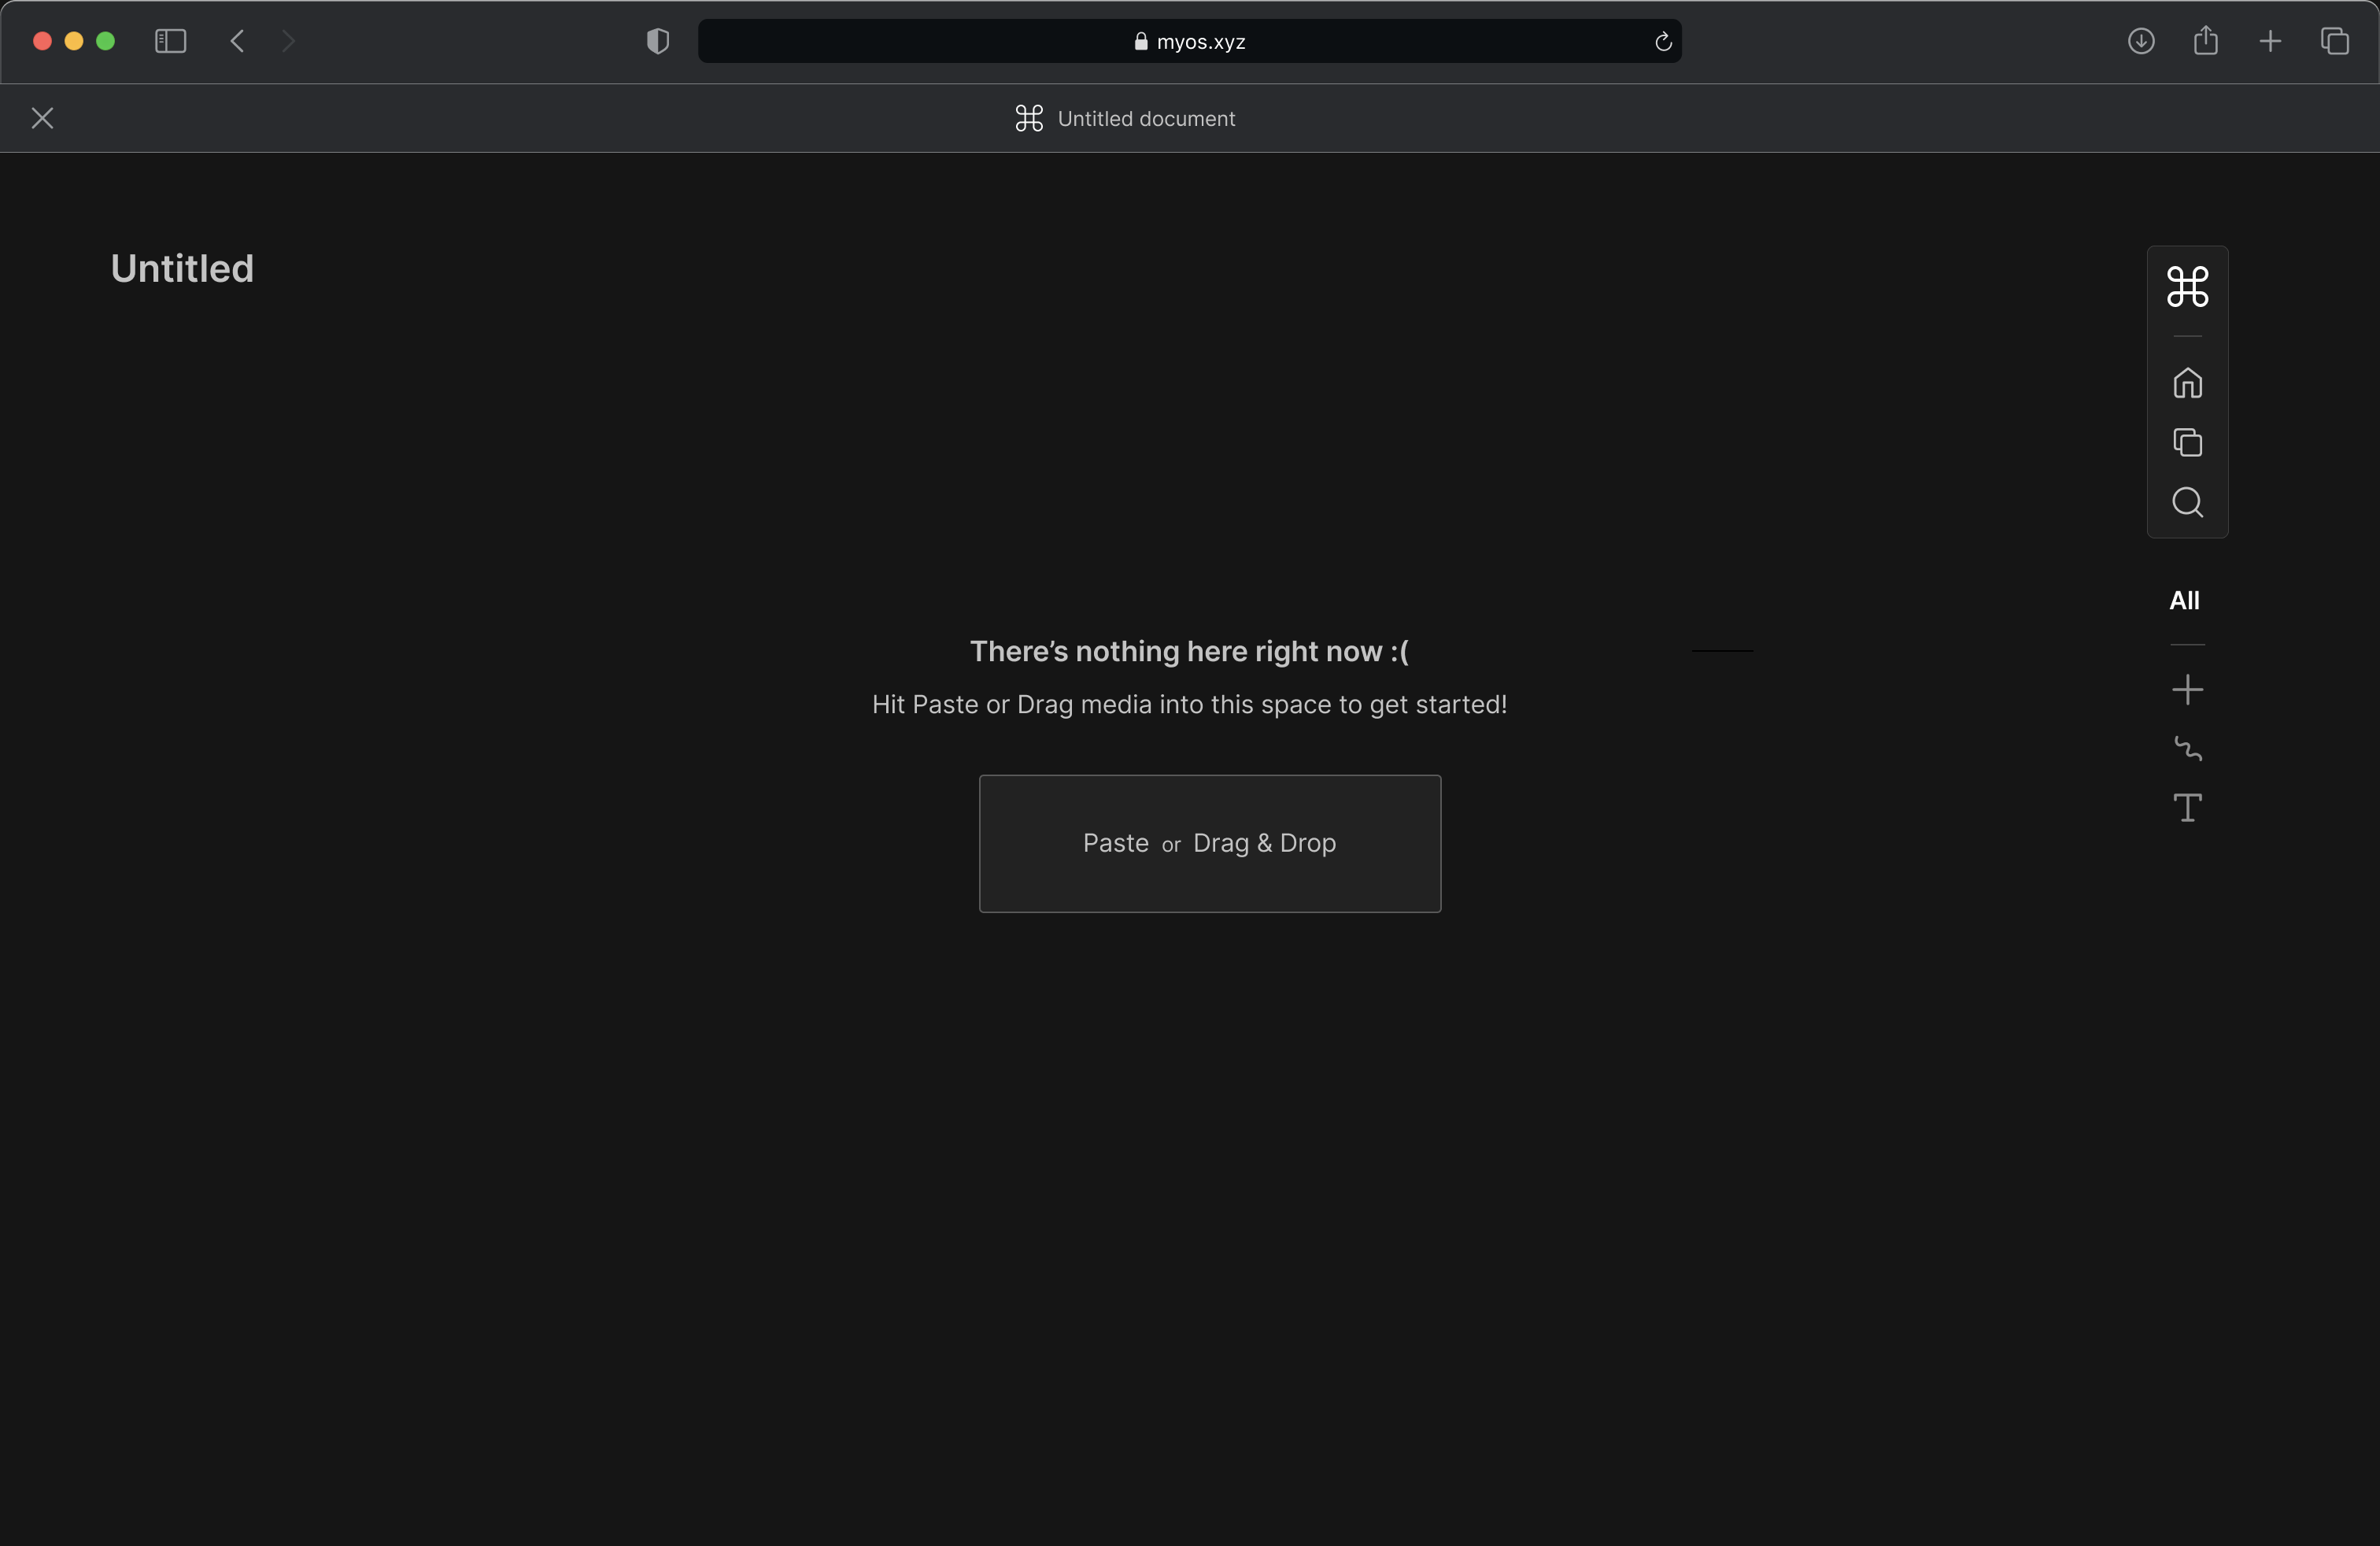Screen dimensions: 2380x1546
Task: Click the command symbol logo in sidebar
Action: click(2187, 287)
